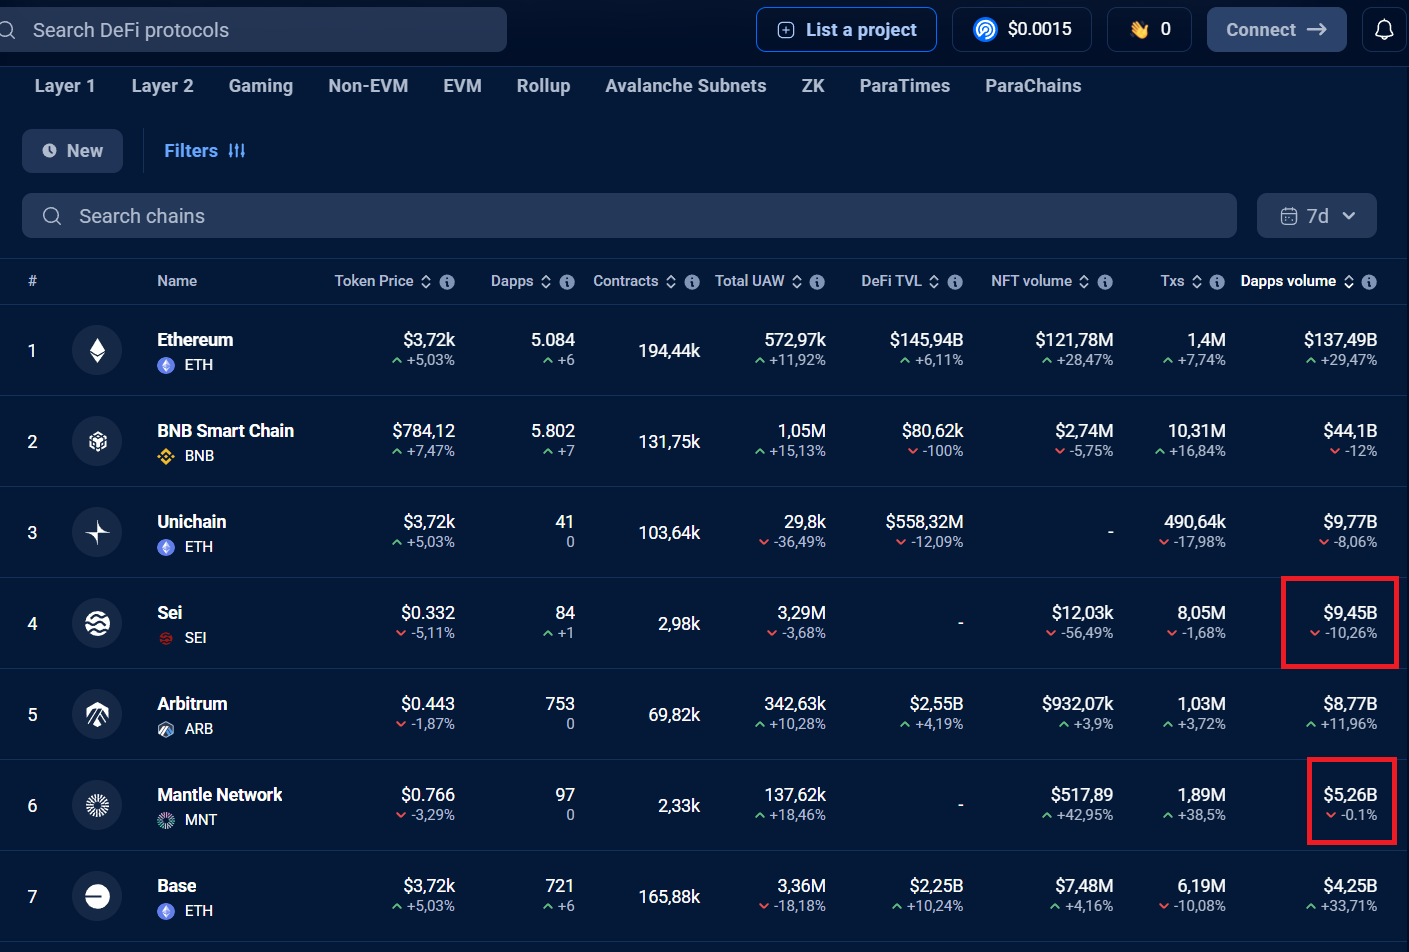Open the Arbitrum chain page
The image size is (1409, 952).
click(192, 704)
